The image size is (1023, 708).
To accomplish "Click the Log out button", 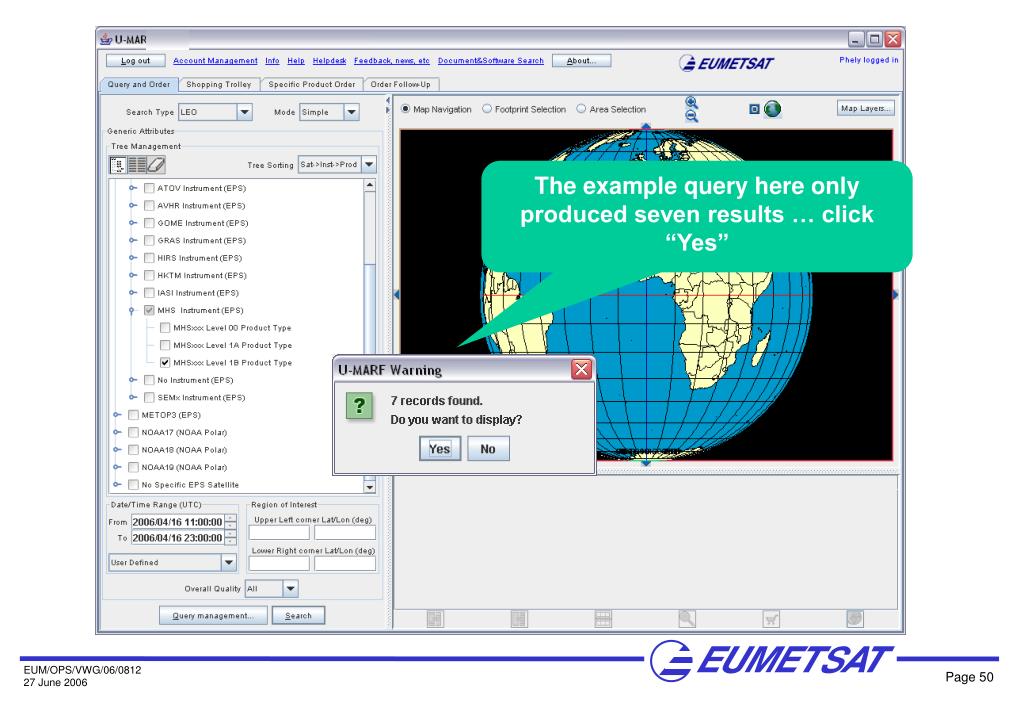I will coord(136,61).
